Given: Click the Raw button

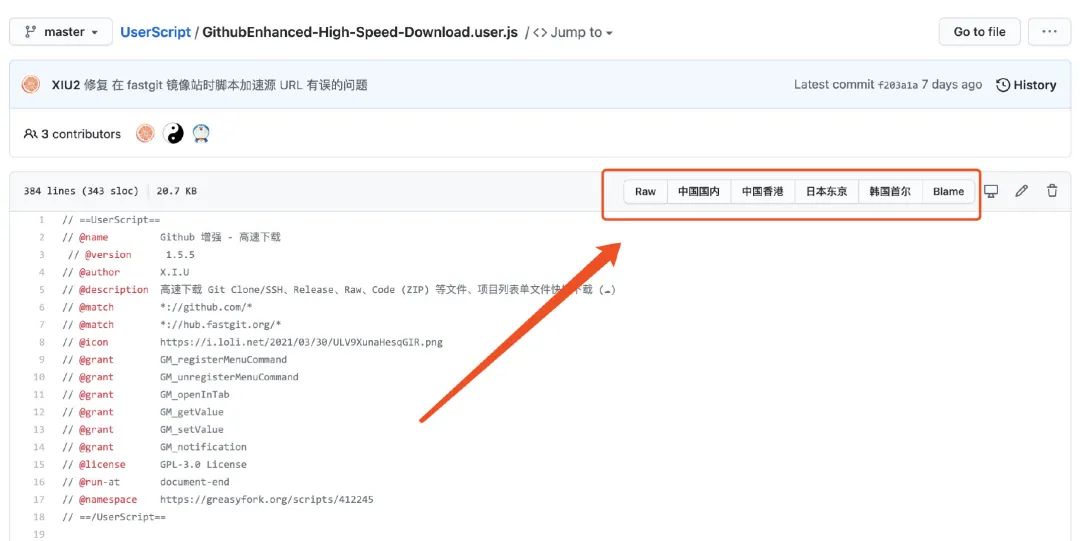Looking at the screenshot, I should click(x=645, y=192).
